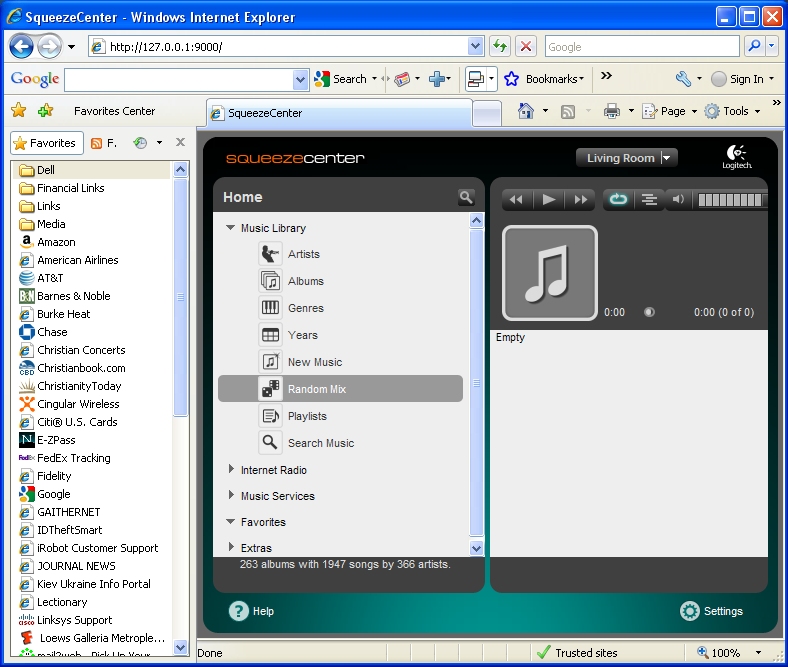Browse music by Genres
Image resolution: width=788 pixels, height=667 pixels.
pos(305,308)
